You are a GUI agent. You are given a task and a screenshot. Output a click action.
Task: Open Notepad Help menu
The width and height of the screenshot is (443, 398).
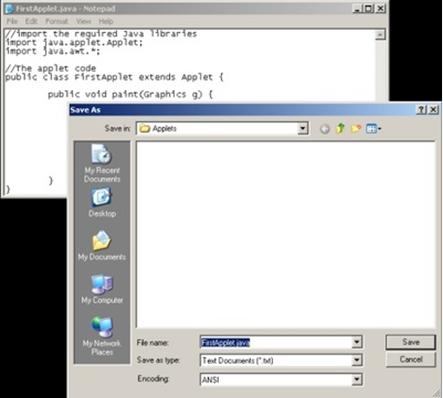click(x=106, y=21)
